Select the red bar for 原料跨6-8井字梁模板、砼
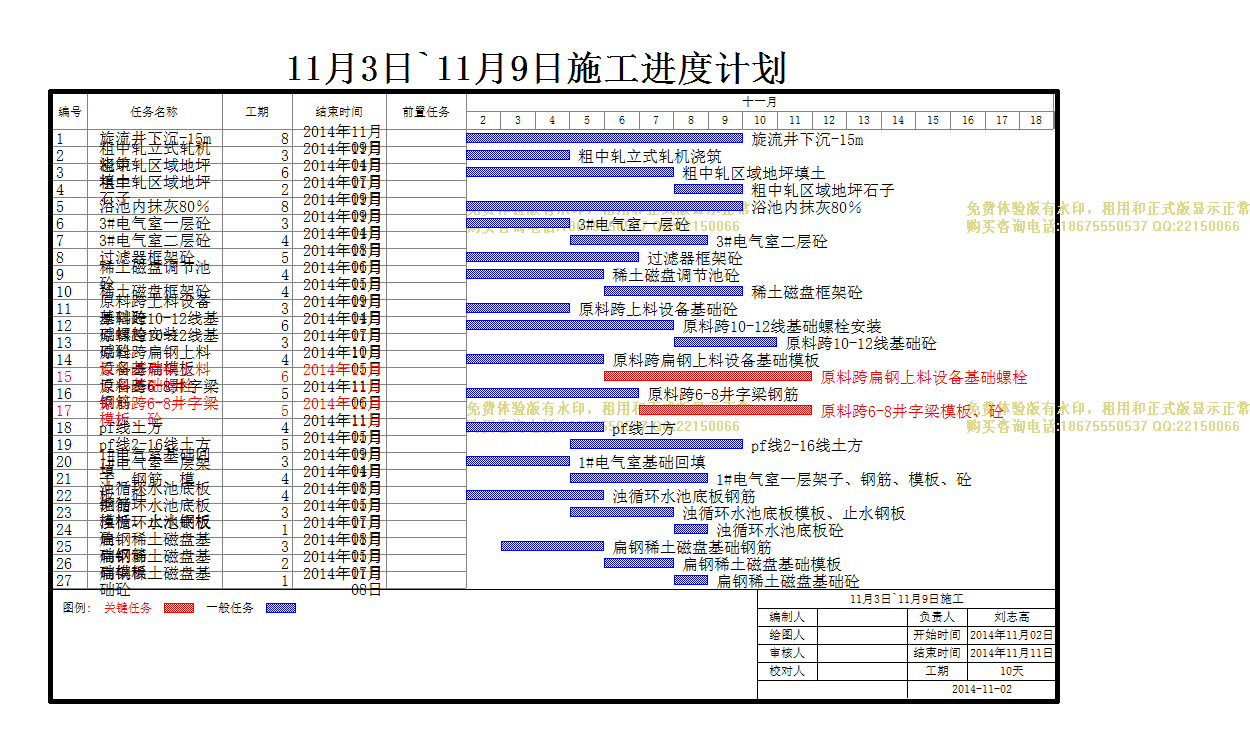Image resolution: width=1250 pixels, height=750 pixels. 725,410
